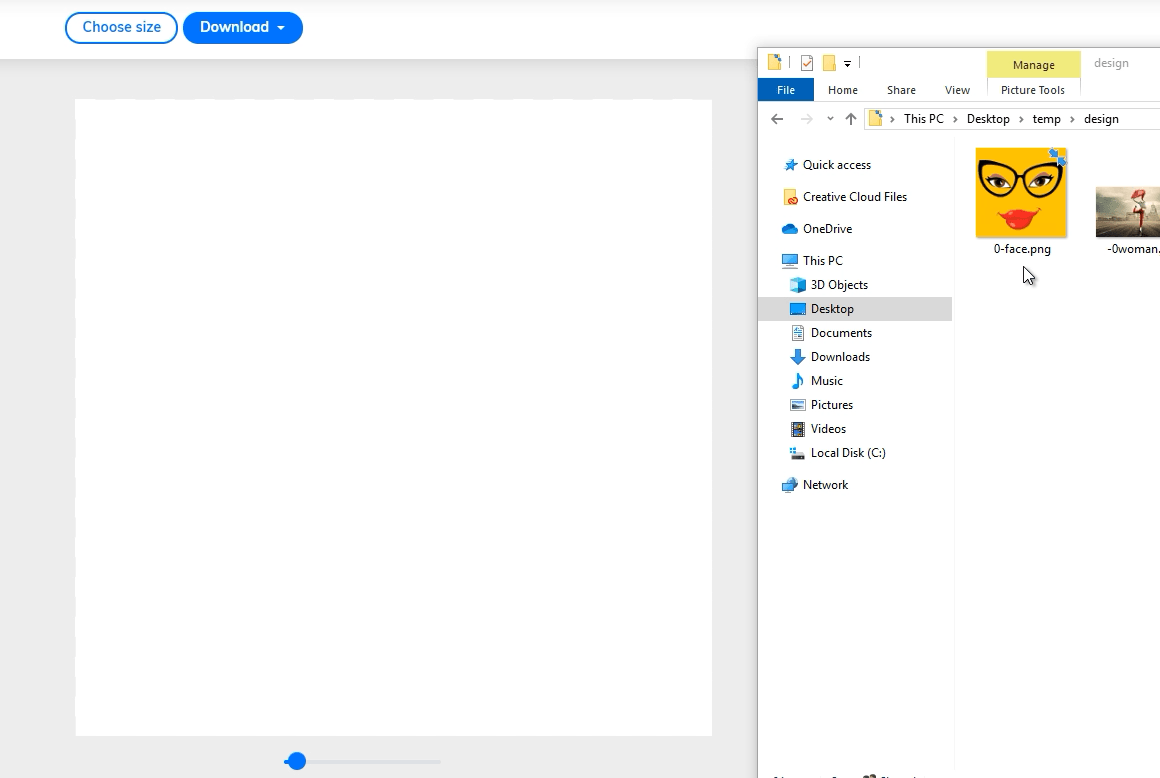1160x778 pixels.
Task: Go up one folder level arrow
Action: (851, 118)
